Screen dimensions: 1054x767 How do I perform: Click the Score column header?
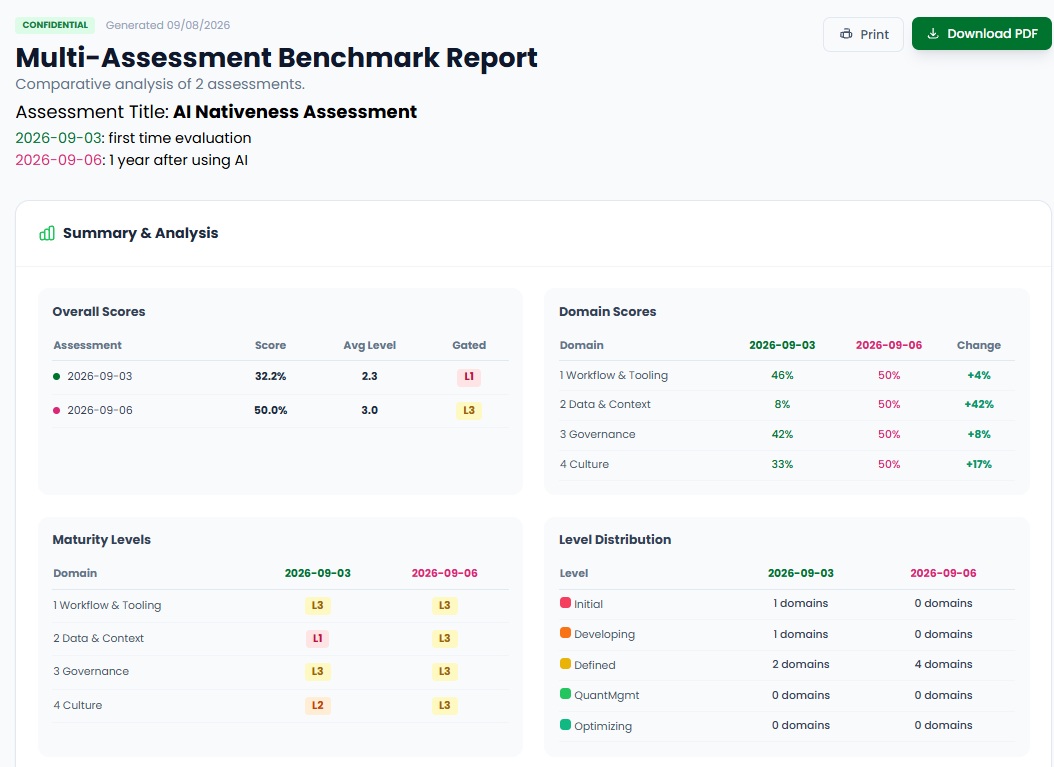click(x=270, y=345)
